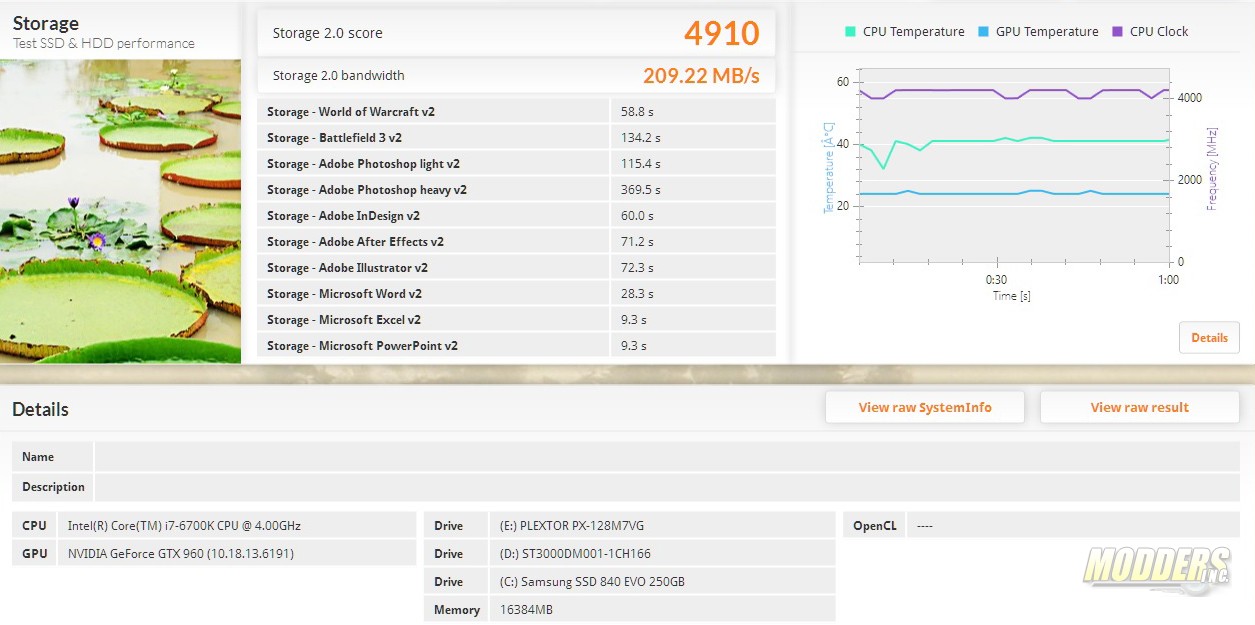Screen dimensions: 1255x625
Task: Select Adobe Illustrator v2 row
Action: [x=516, y=267]
